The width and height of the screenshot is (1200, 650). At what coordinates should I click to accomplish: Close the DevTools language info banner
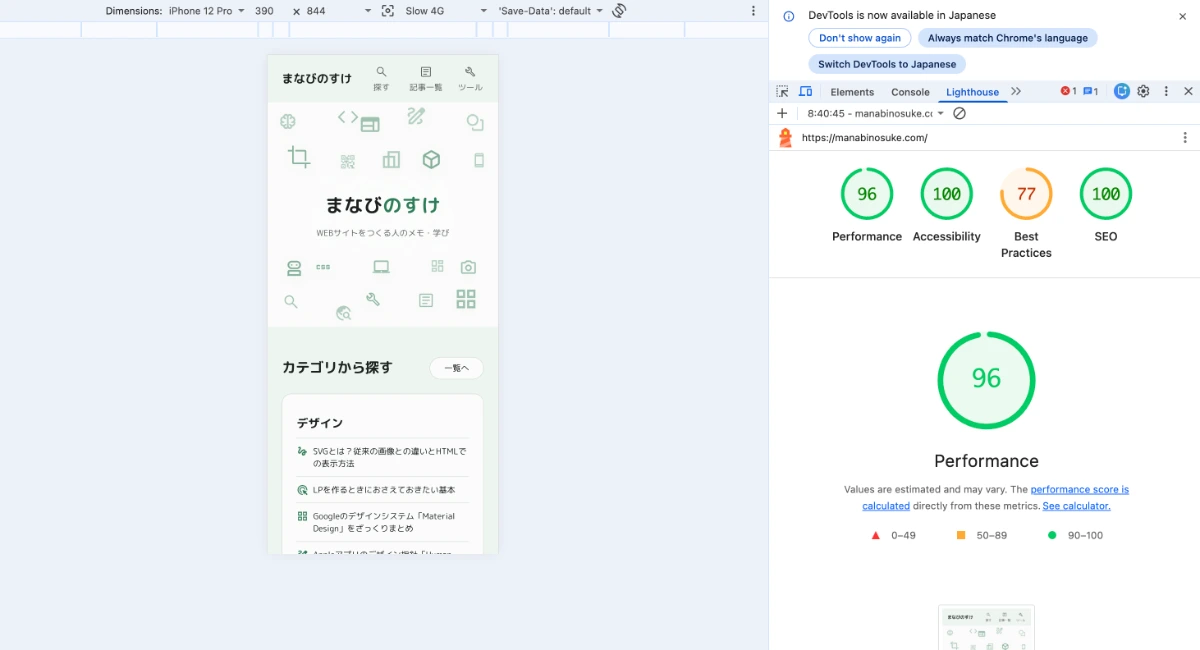1183,16
